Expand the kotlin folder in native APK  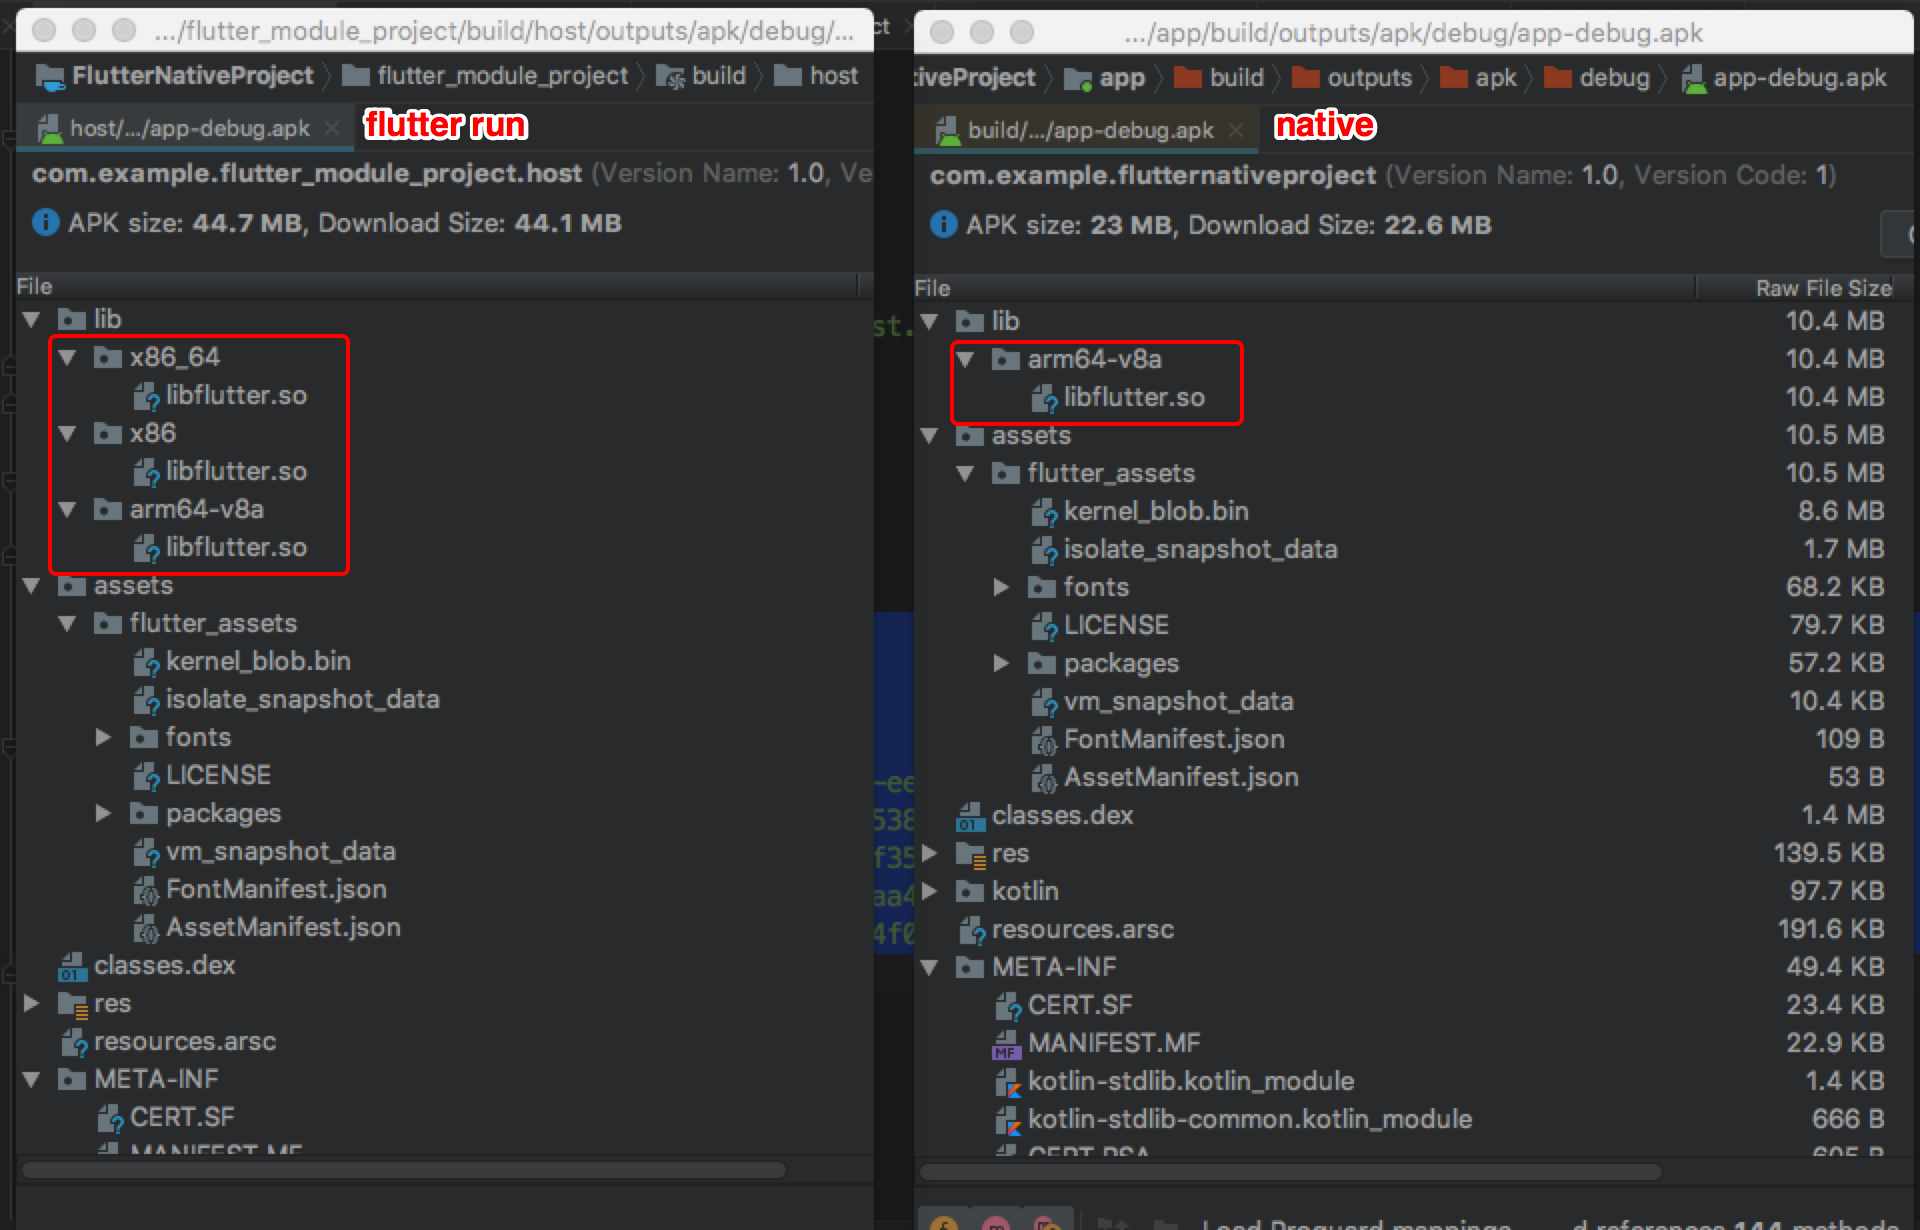pos(930,891)
